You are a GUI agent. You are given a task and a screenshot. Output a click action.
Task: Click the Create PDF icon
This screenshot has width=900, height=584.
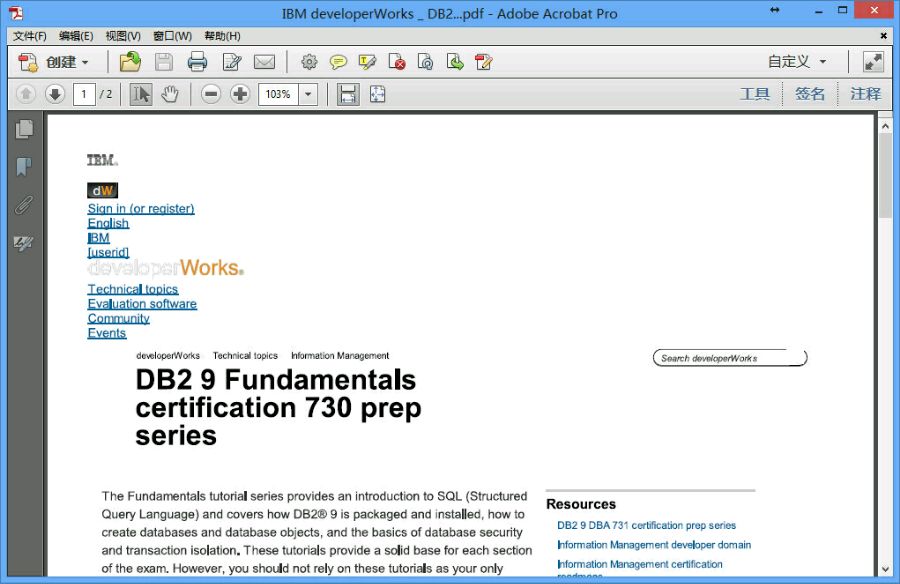pos(27,62)
